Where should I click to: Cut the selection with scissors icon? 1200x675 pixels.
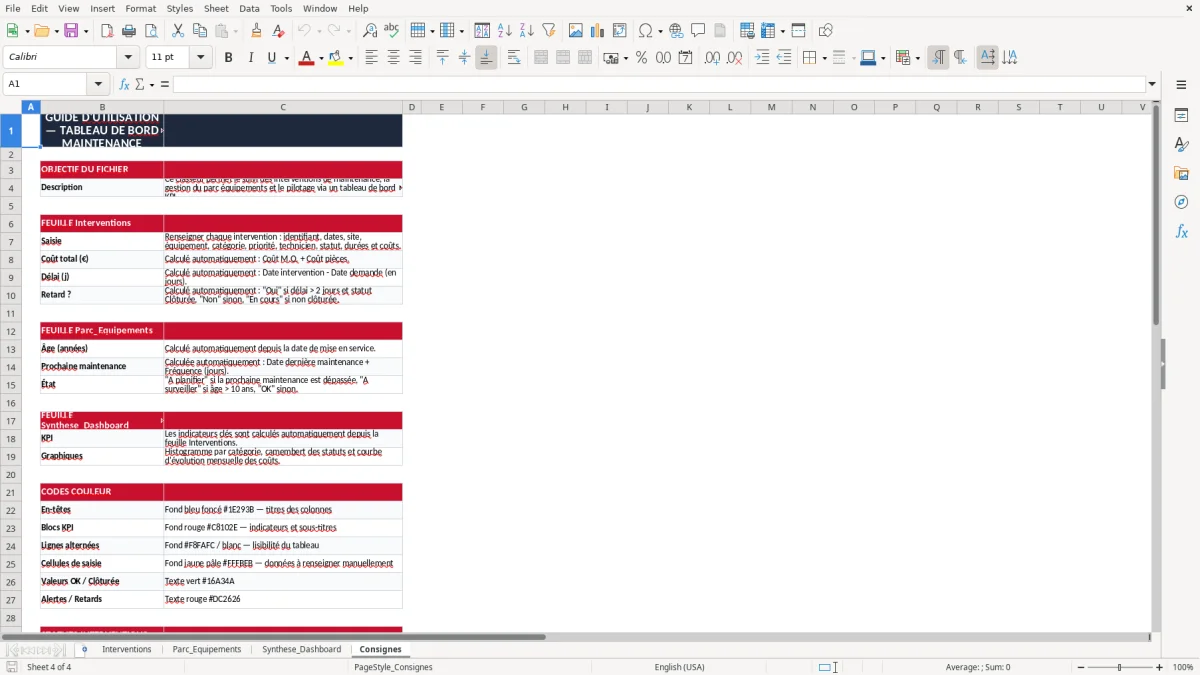(178, 31)
